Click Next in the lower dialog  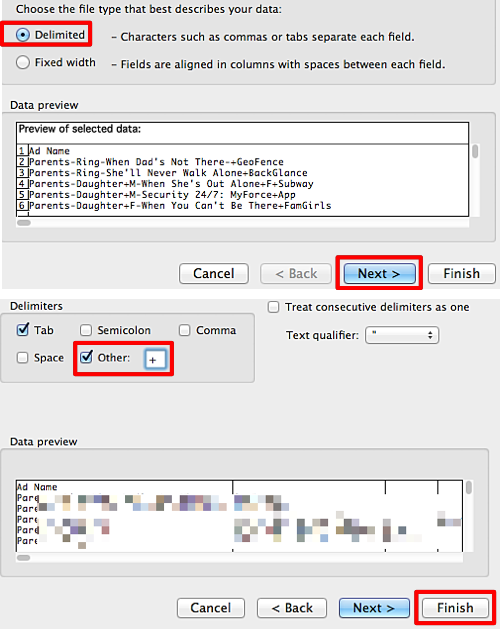point(374,608)
